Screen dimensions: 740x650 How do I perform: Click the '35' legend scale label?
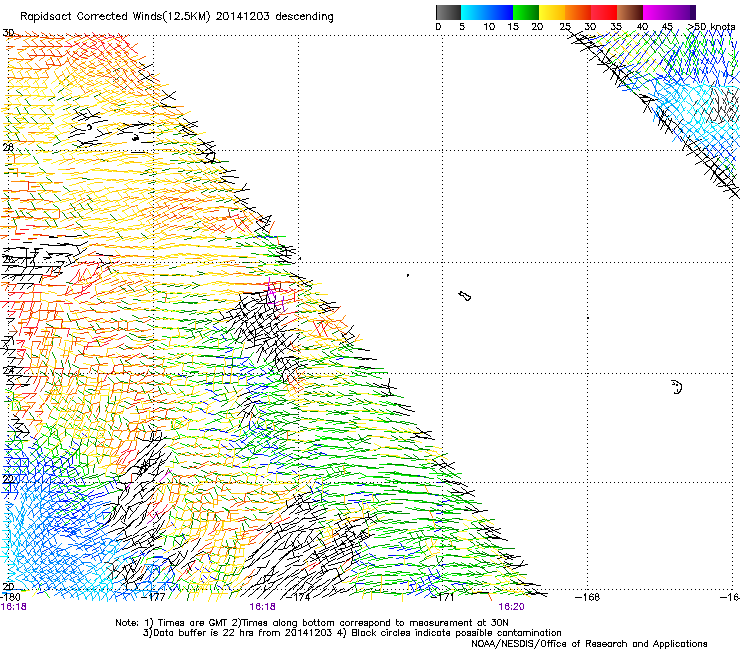click(x=616, y=27)
